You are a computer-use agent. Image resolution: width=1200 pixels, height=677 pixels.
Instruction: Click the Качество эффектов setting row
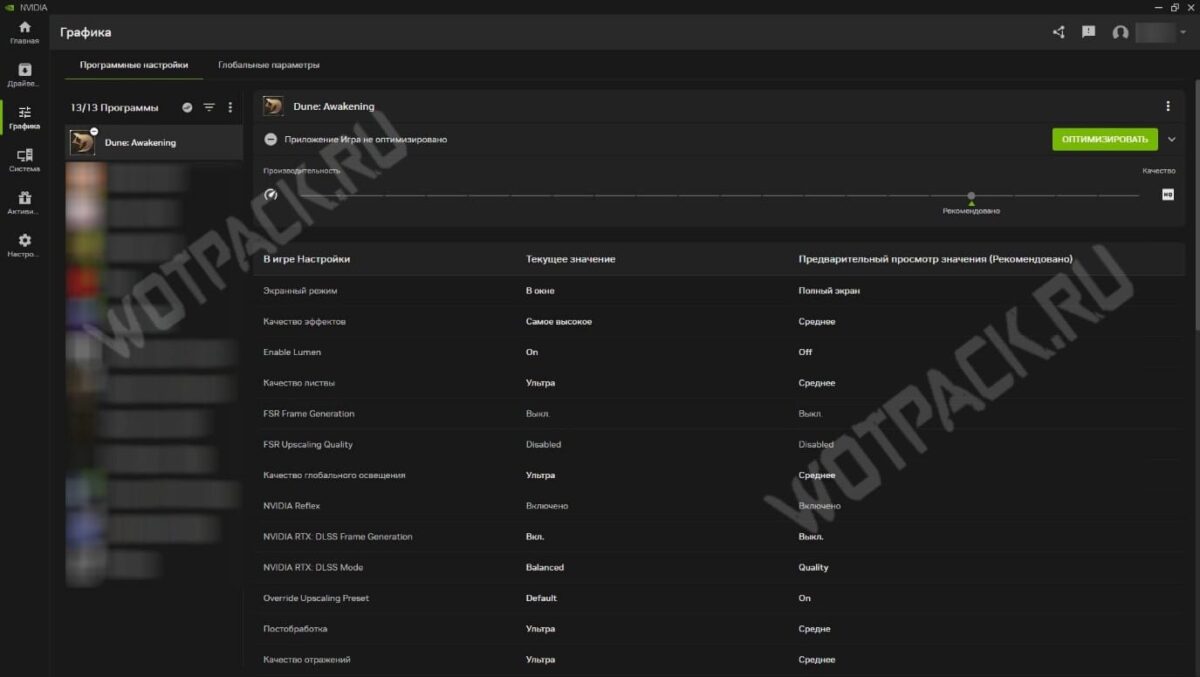(718, 322)
